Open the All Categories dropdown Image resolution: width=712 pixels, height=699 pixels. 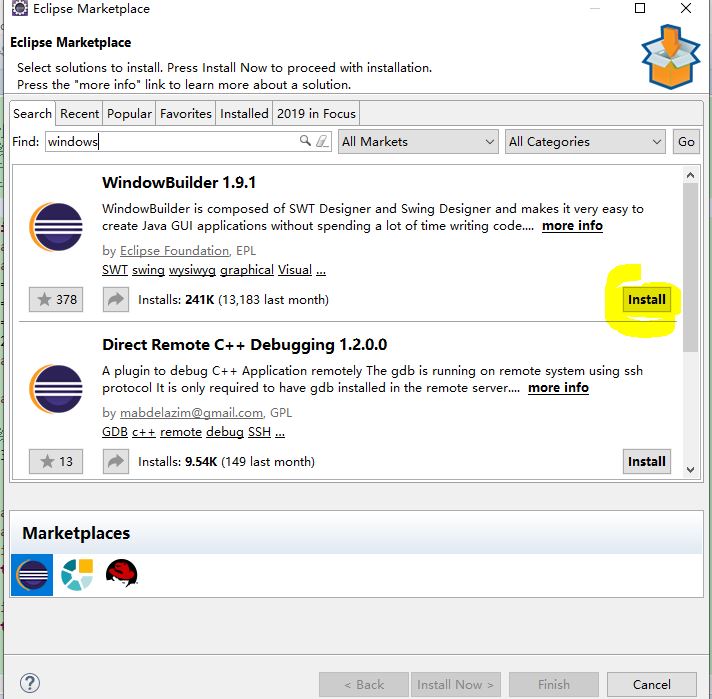pos(585,142)
